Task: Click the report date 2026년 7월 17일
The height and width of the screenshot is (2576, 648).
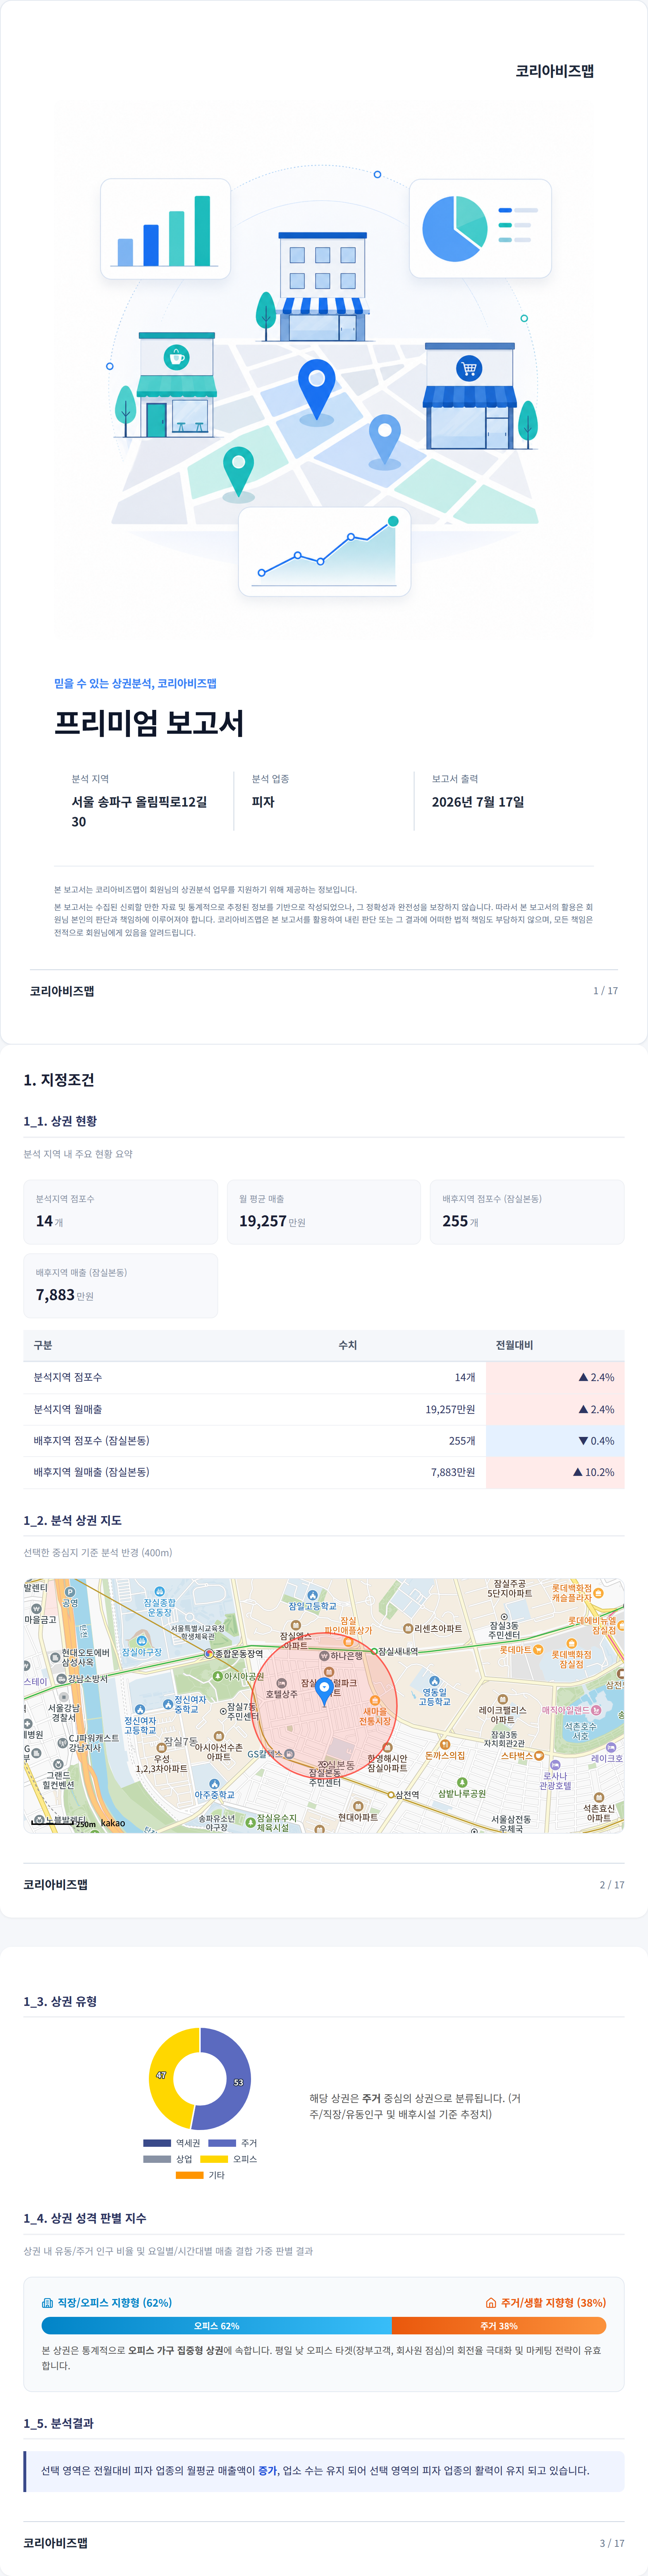Action: (478, 802)
